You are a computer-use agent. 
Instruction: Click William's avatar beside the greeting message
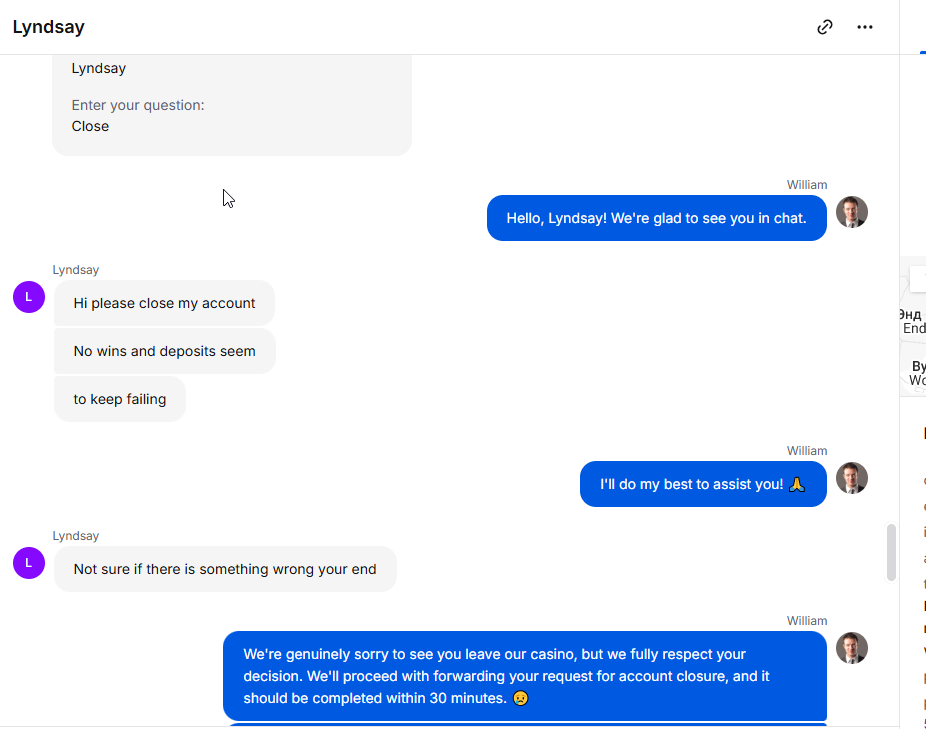point(852,212)
